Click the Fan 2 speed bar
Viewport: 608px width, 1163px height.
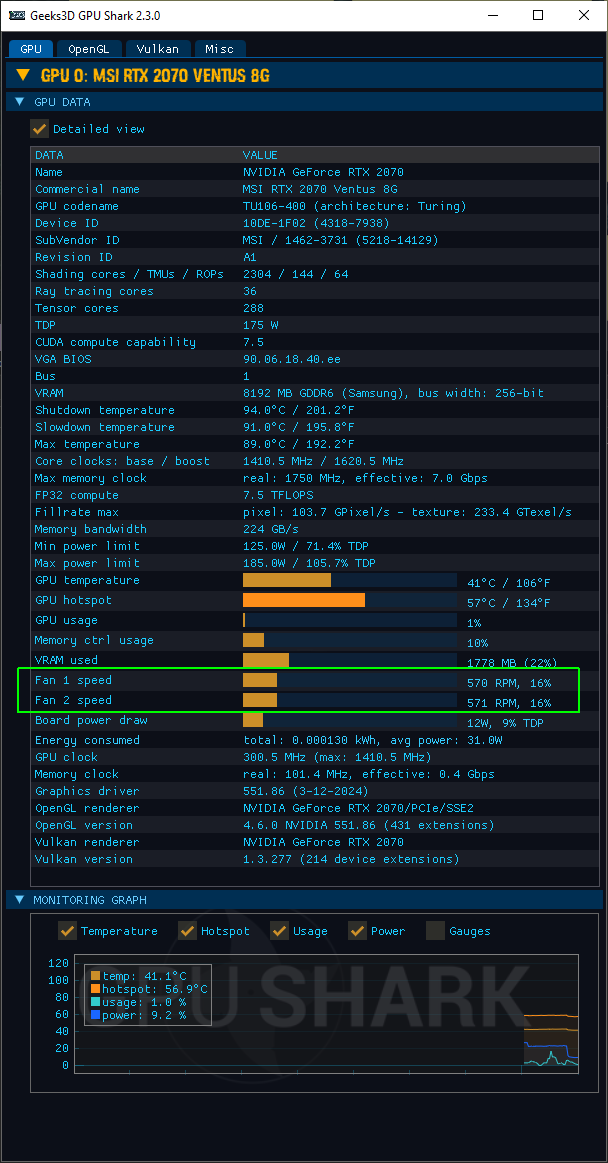click(x=350, y=700)
